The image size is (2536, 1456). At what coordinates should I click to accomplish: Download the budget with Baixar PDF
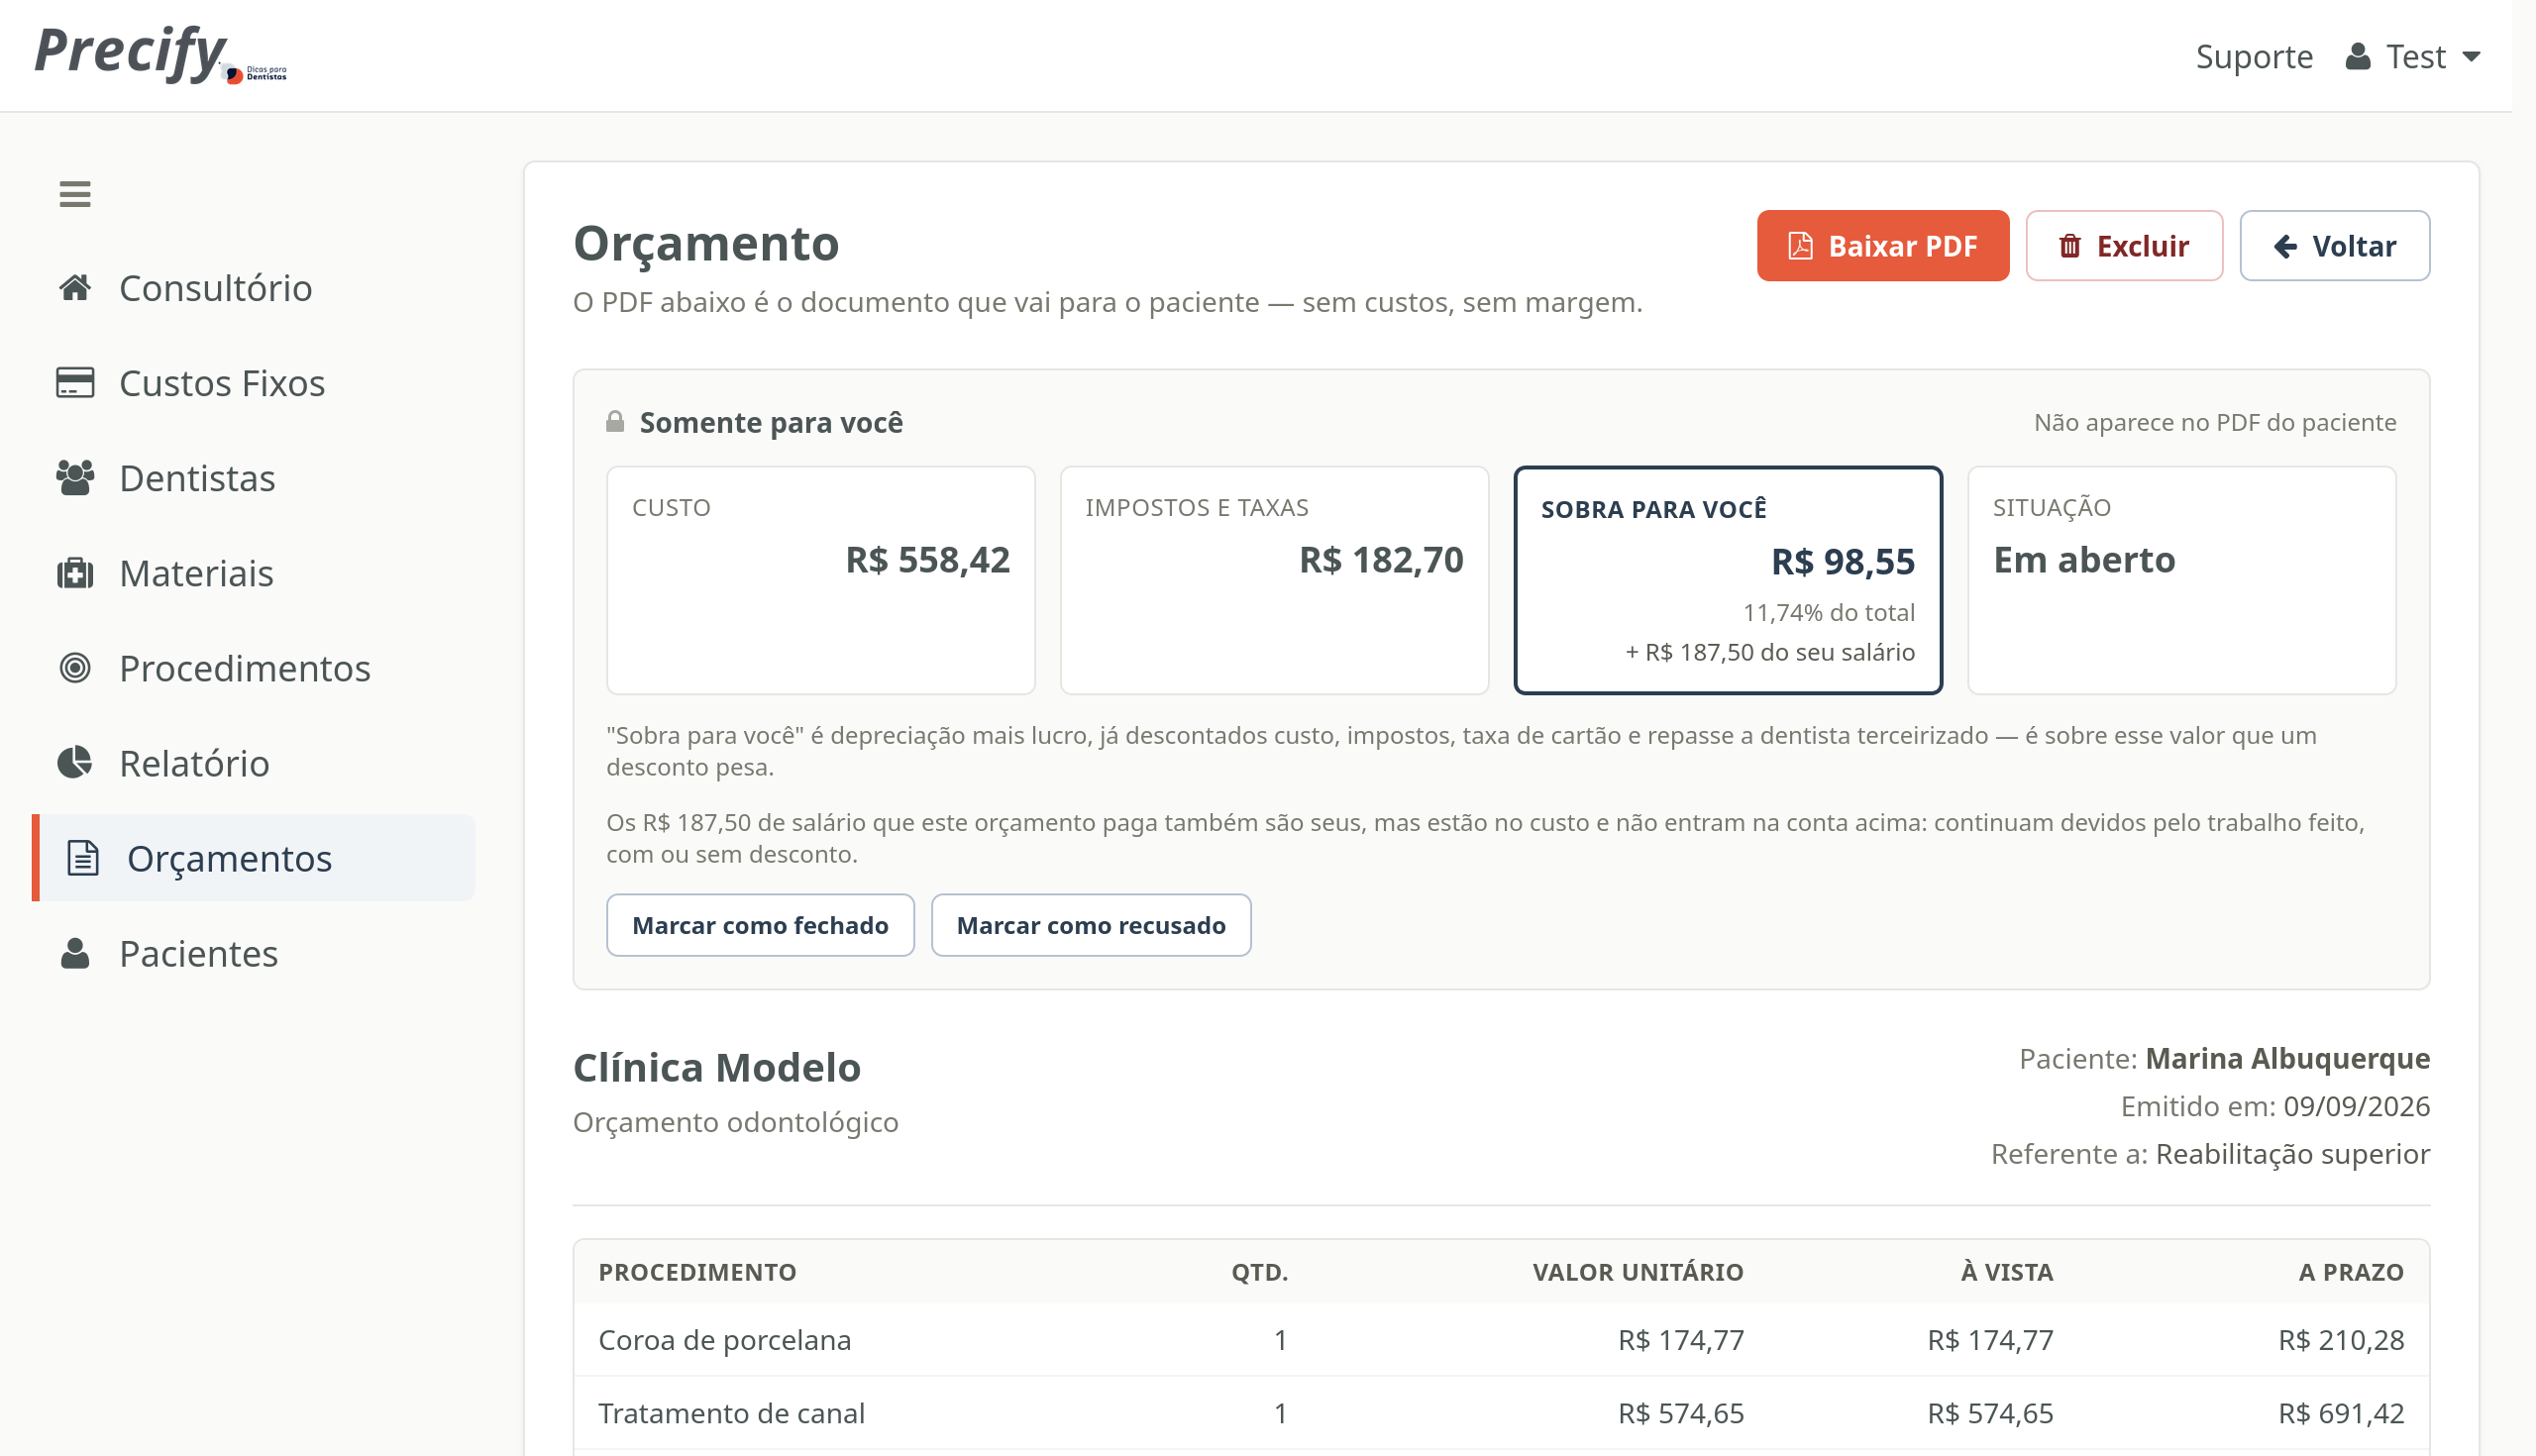coord(1883,246)
